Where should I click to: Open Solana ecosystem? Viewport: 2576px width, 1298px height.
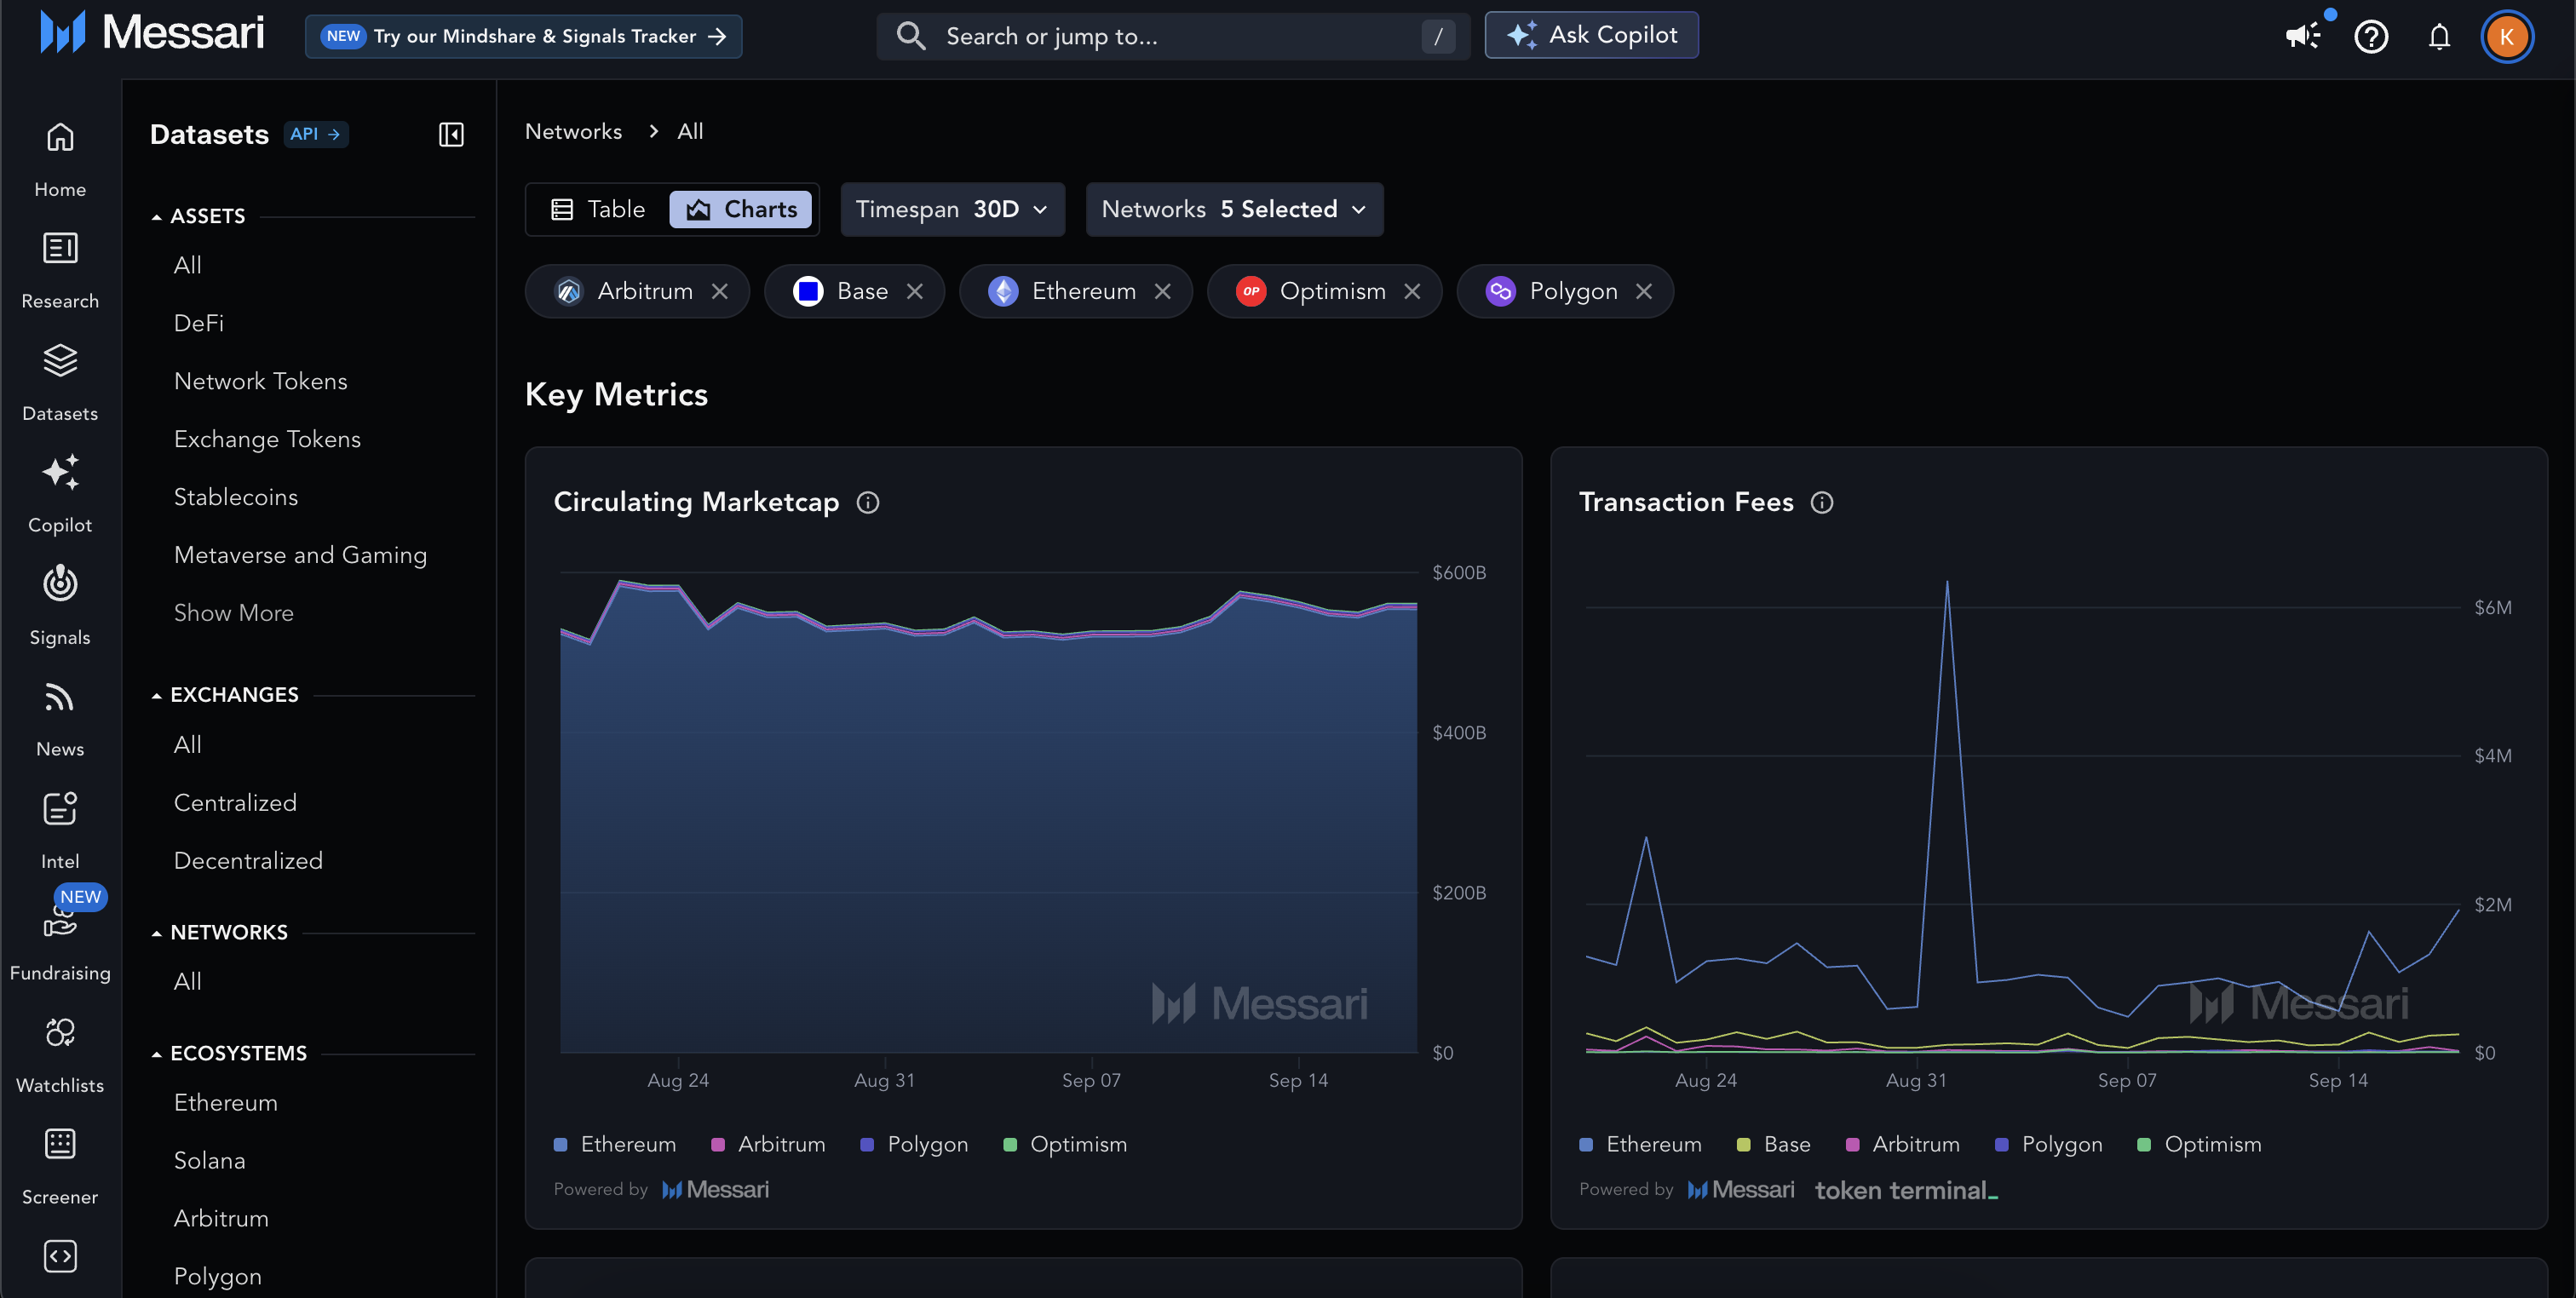tap(210, 1161)
